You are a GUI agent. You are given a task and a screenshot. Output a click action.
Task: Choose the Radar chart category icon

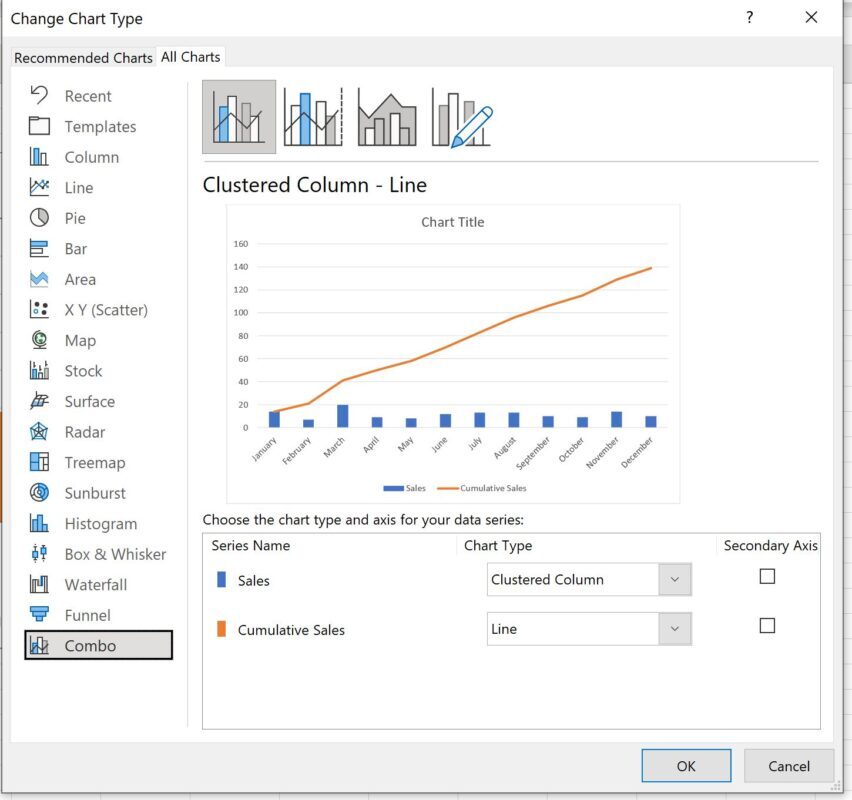pos(39,432)
